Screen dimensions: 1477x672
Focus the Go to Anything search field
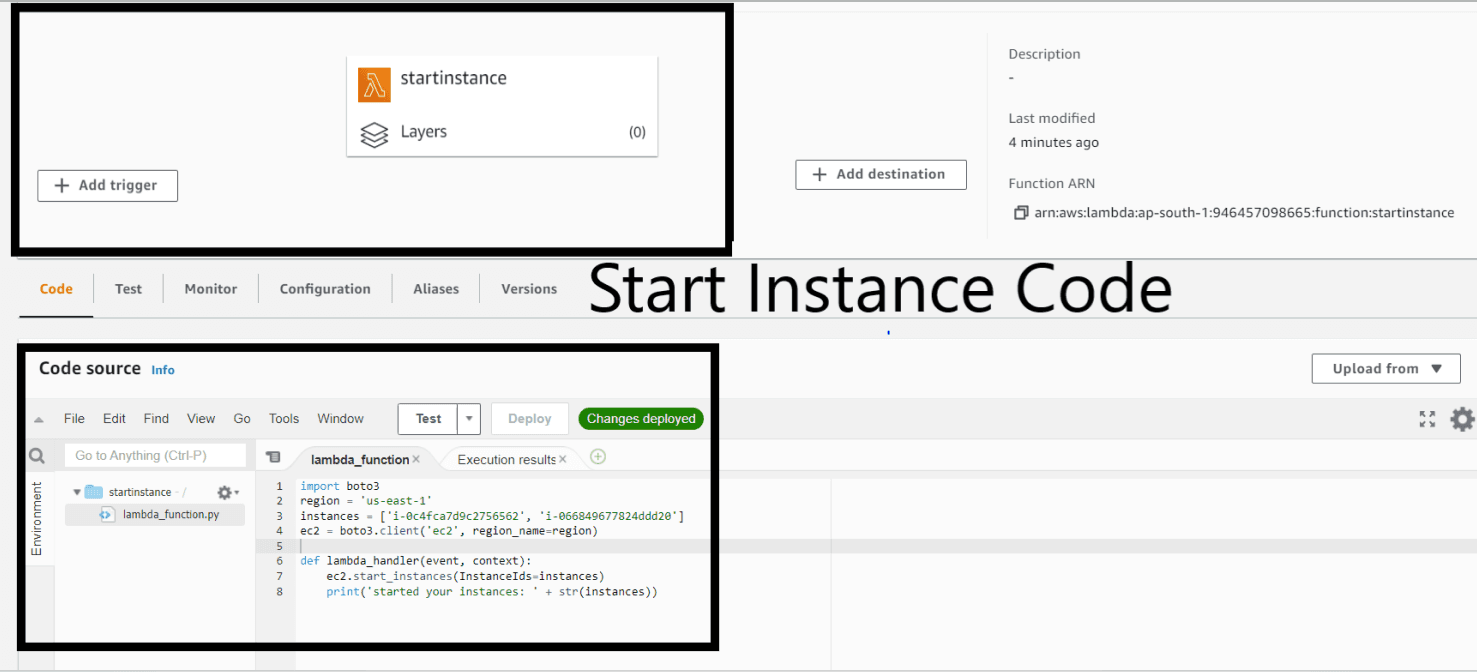coord(155,456)
